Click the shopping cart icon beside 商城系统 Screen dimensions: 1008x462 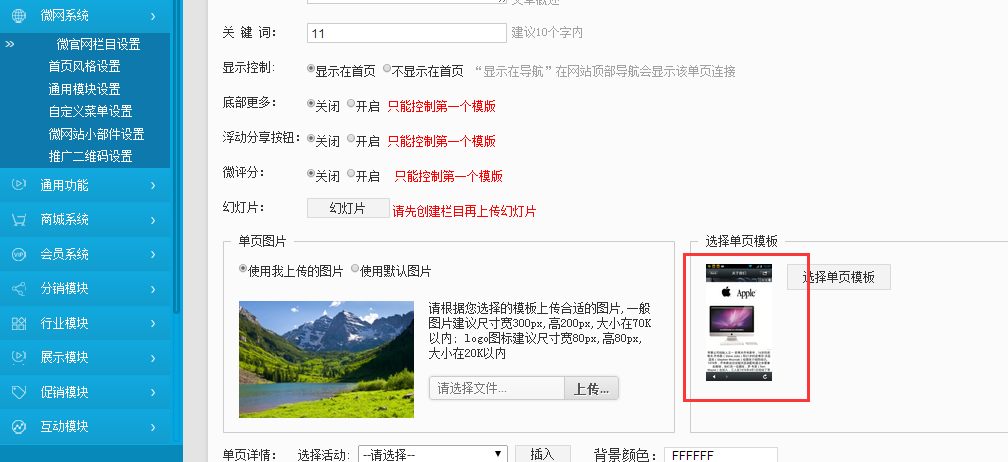pyautogui.click(x=18, y=220)
